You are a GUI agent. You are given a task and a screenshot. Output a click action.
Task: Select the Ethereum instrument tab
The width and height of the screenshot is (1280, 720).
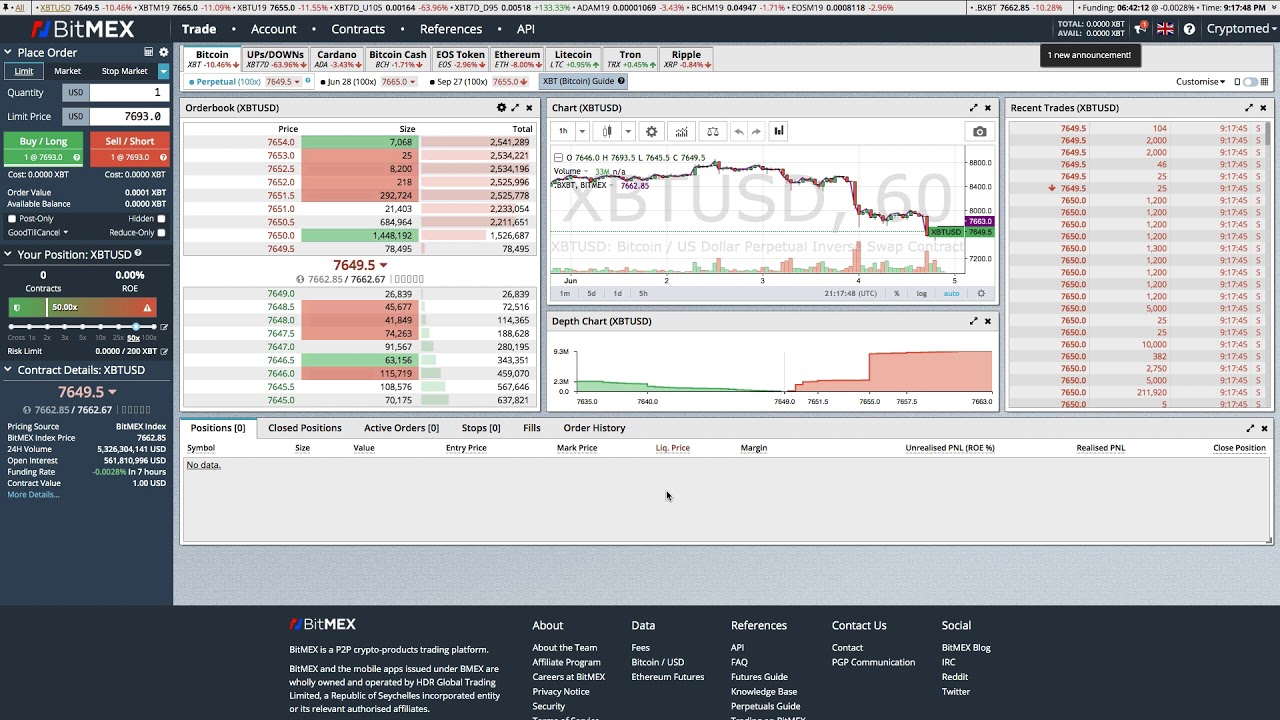tap(517, 60)
